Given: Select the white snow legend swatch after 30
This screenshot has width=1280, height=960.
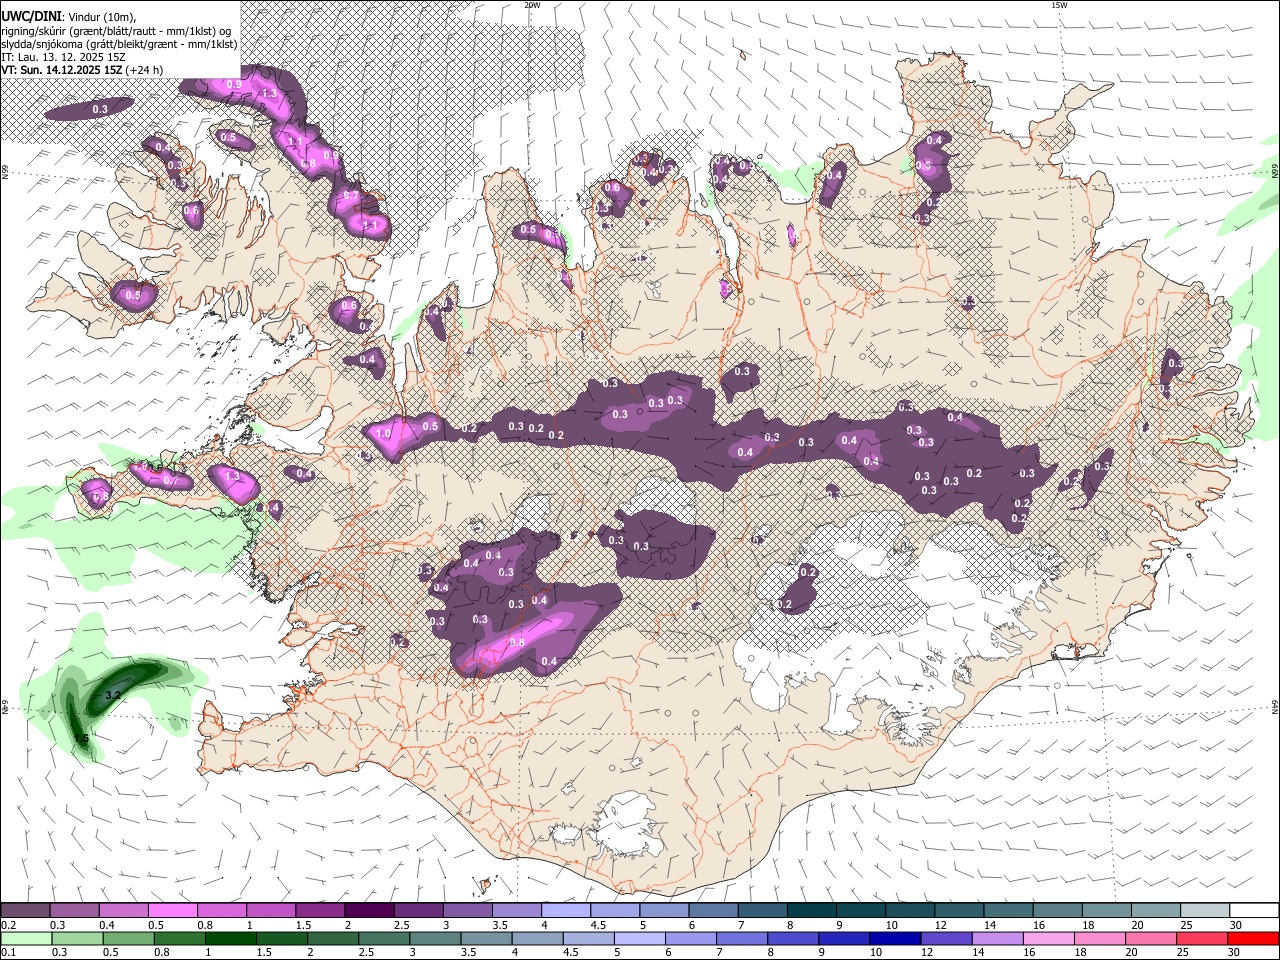Looking at the screenshot, I should pos(1253,911).
